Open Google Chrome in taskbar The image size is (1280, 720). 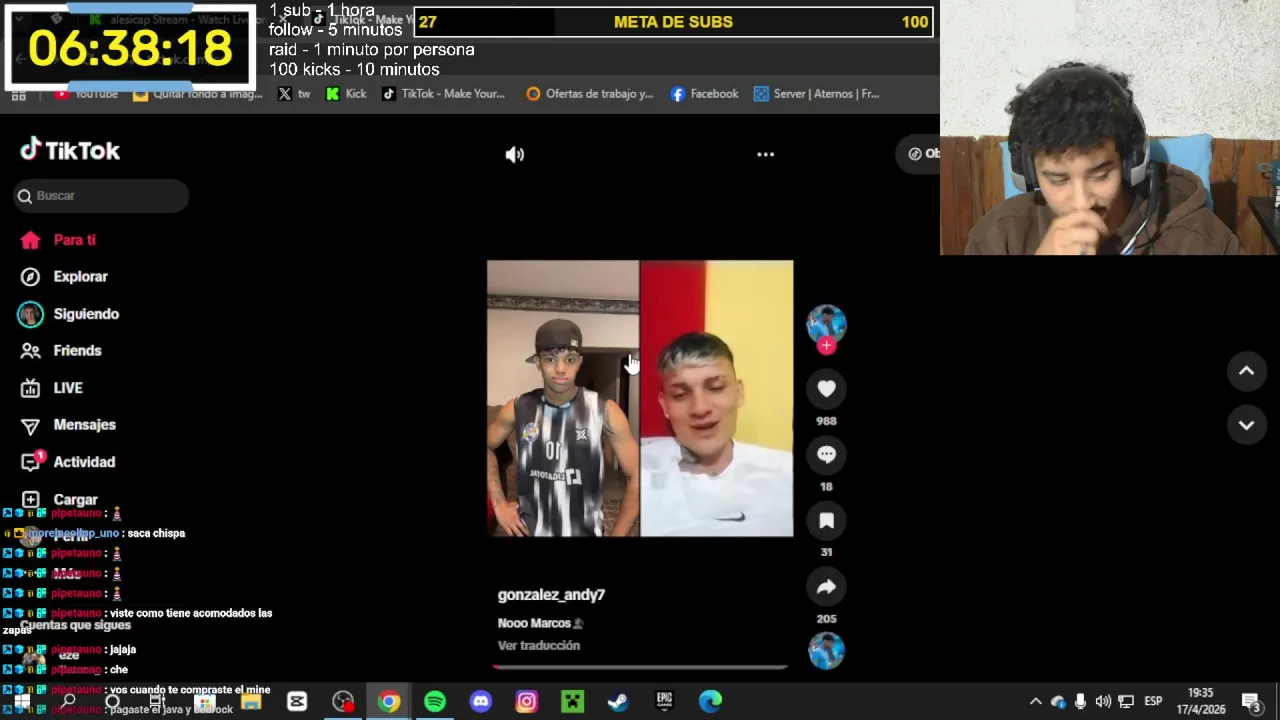[389, 702]
